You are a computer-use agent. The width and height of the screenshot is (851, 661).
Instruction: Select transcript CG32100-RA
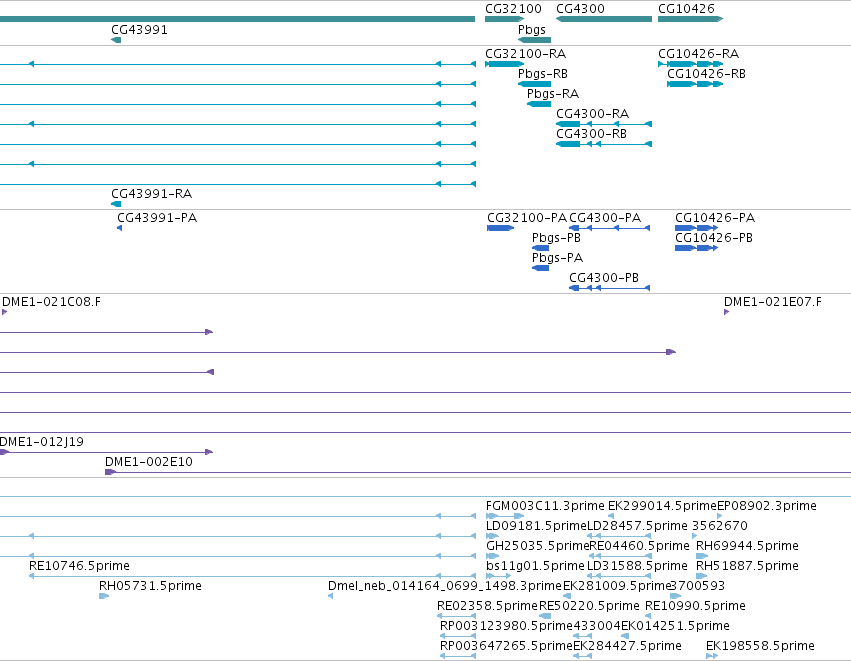click(504, 64)
